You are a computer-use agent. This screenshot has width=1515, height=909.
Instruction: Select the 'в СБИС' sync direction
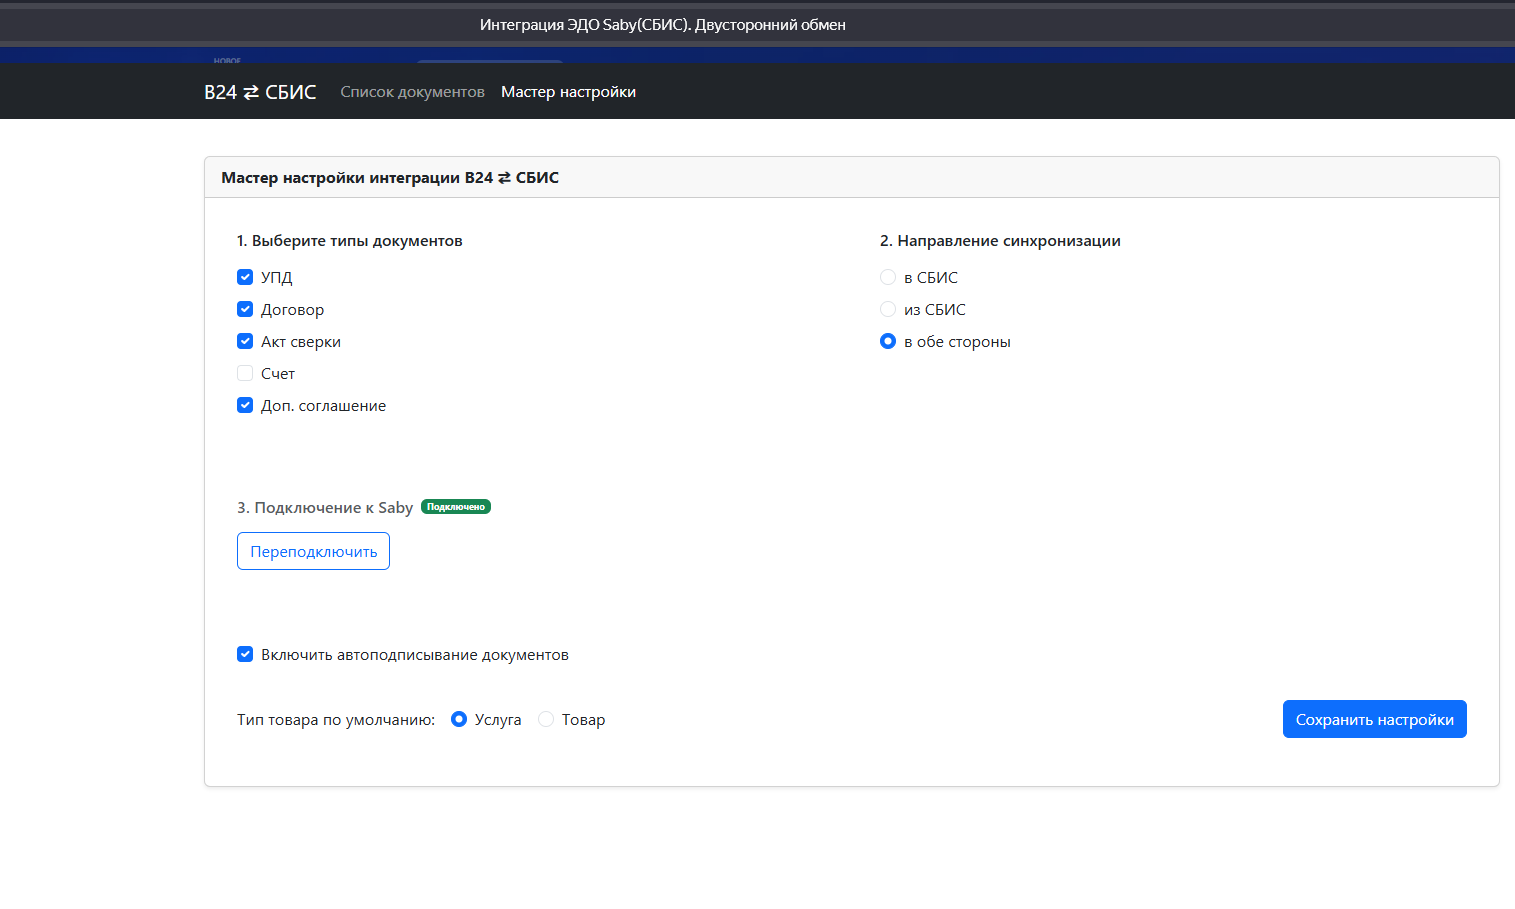click(888, 277)
